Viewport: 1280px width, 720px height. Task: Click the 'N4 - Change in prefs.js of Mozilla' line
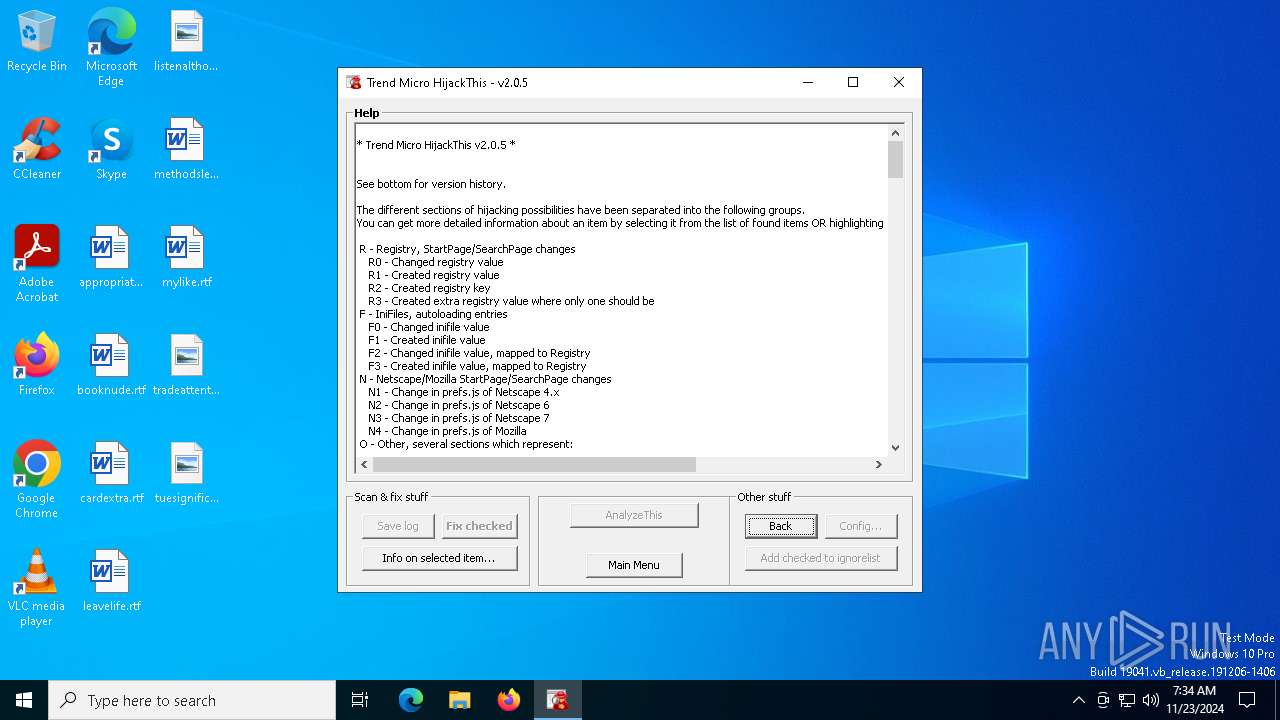[x=447, y=431]
